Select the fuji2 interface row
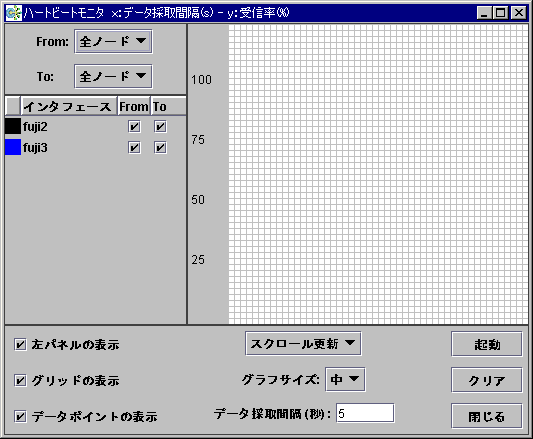This screenshot has height=439, width=533. 96,126
